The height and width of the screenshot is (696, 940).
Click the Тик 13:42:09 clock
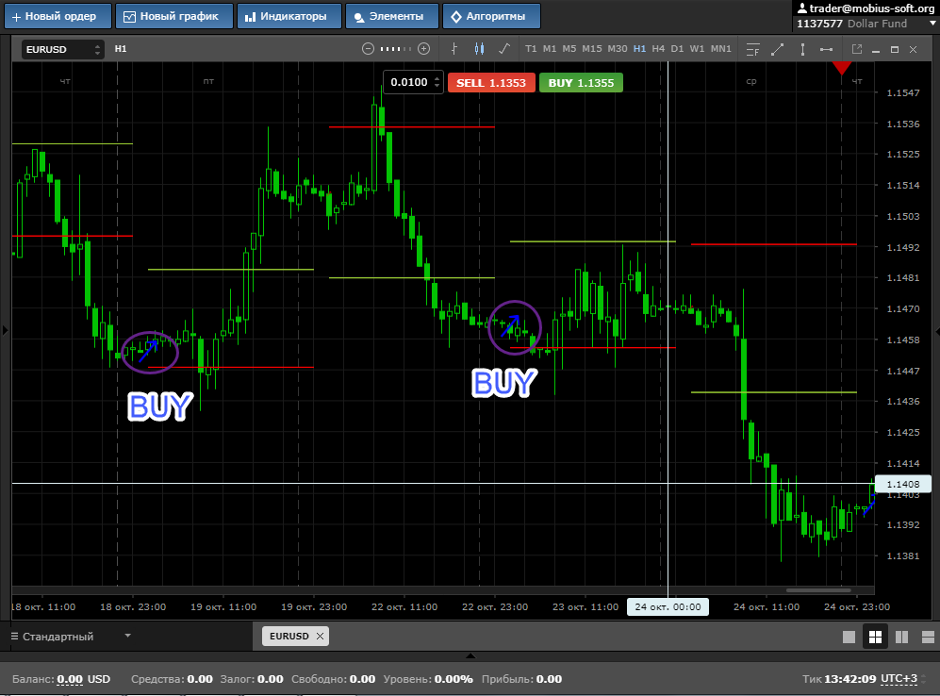[x=839, y=679]
